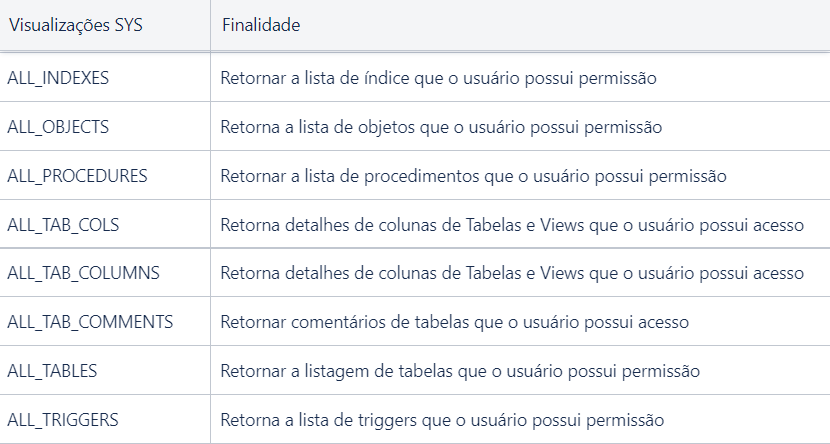Select the ALL_TRIGGERS cell
The image size is (830, 444).
[105, 420]
